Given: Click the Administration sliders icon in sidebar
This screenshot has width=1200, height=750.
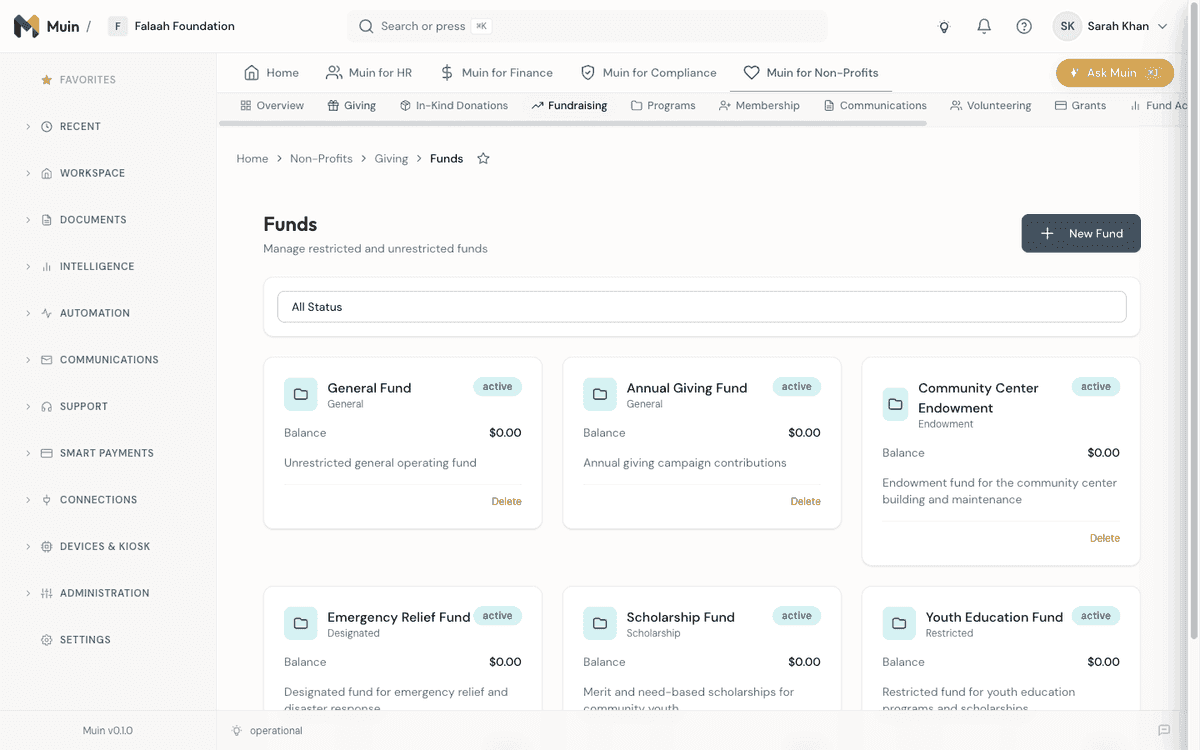Looking at the screenshot, I should [x=46, y=593].
